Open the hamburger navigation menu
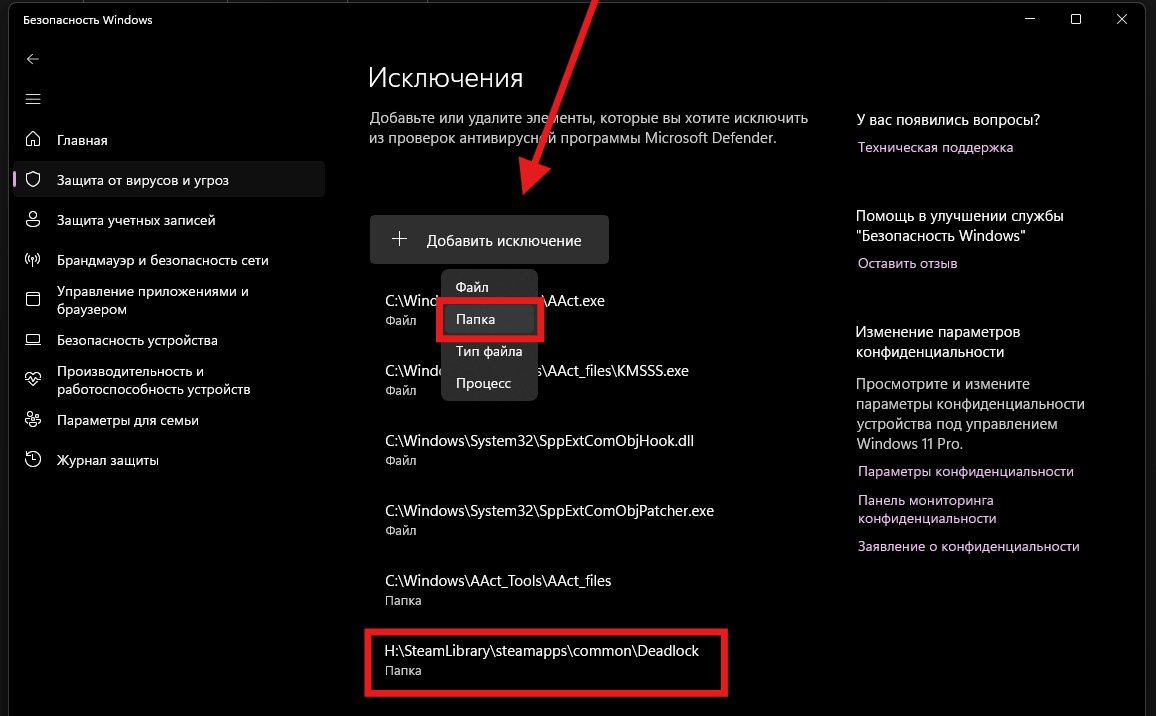Screen dimensions: 1156x716 (32, 99)
